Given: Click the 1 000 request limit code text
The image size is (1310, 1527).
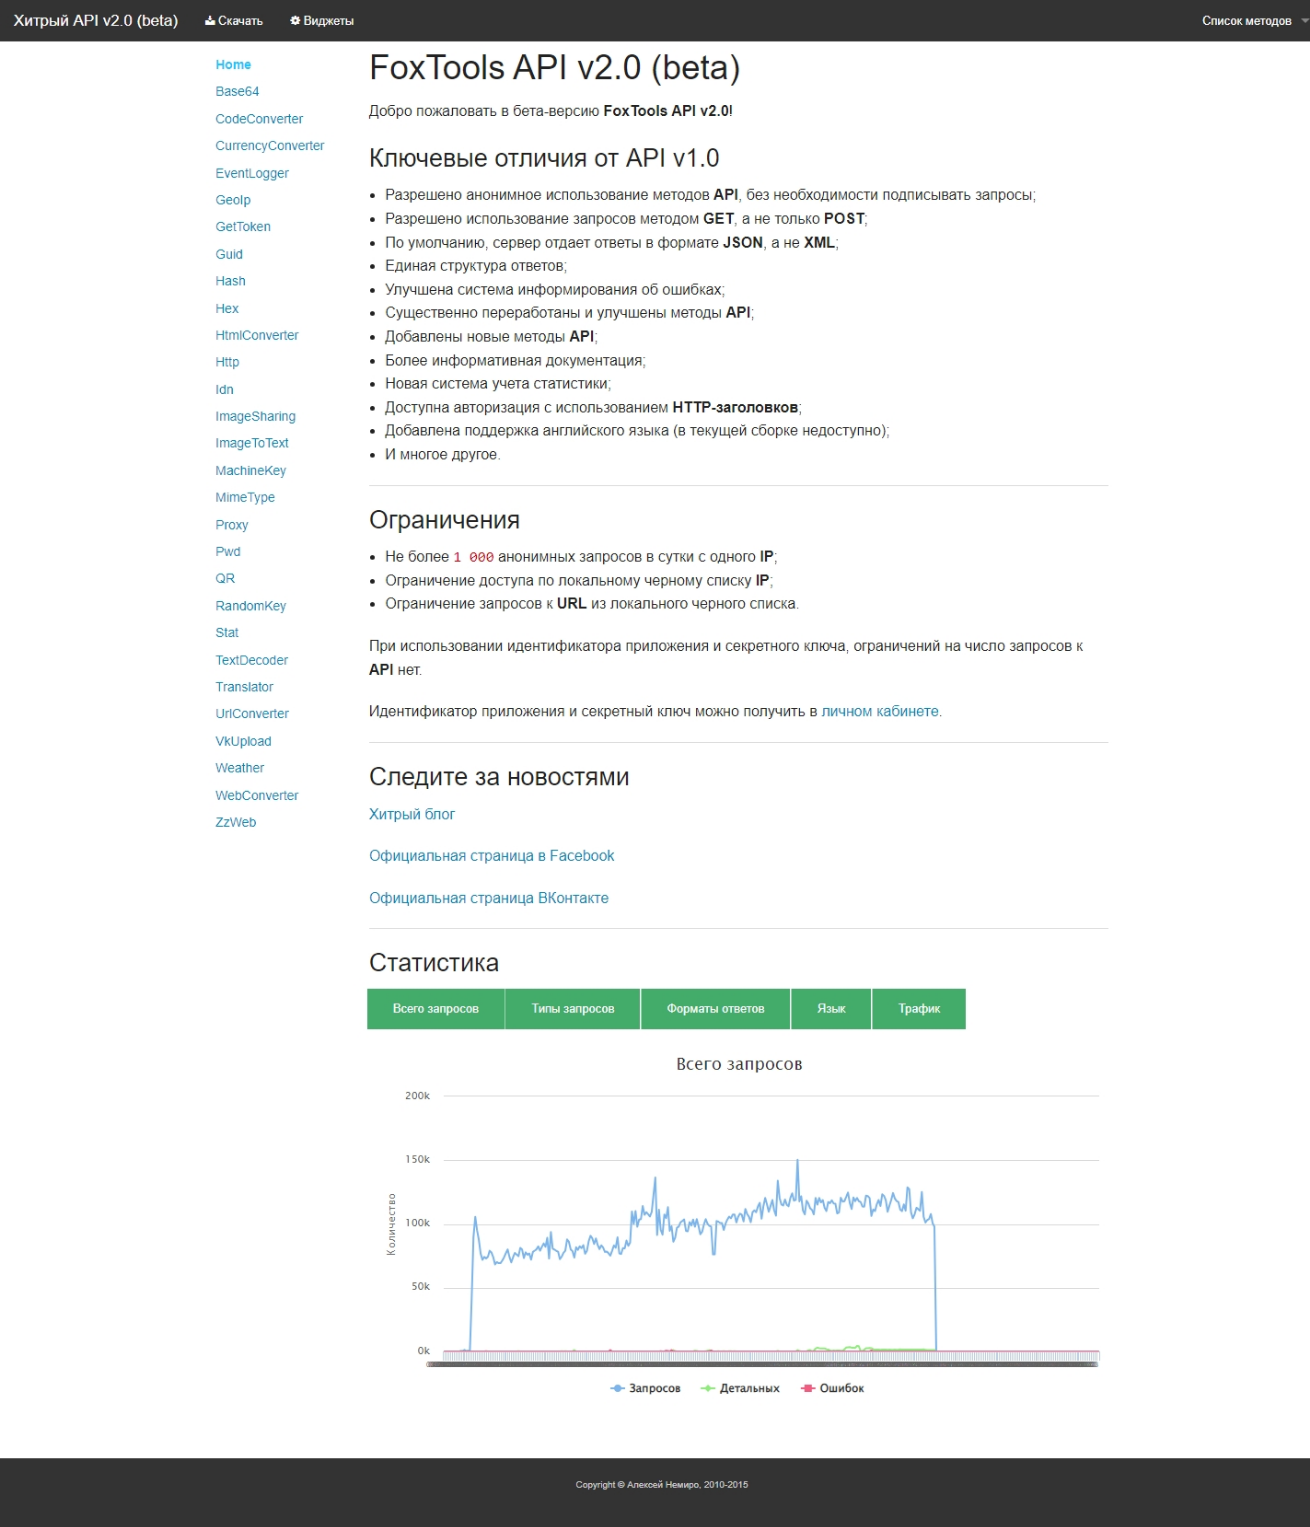Looking at the screenshot, I should click(473, 558).
